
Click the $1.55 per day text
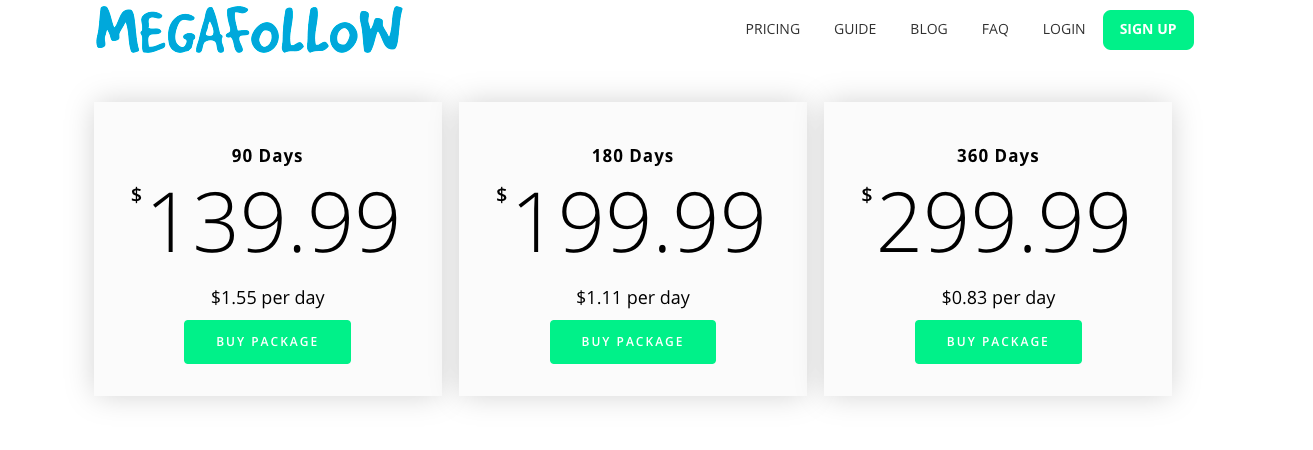tap(267, 298)
